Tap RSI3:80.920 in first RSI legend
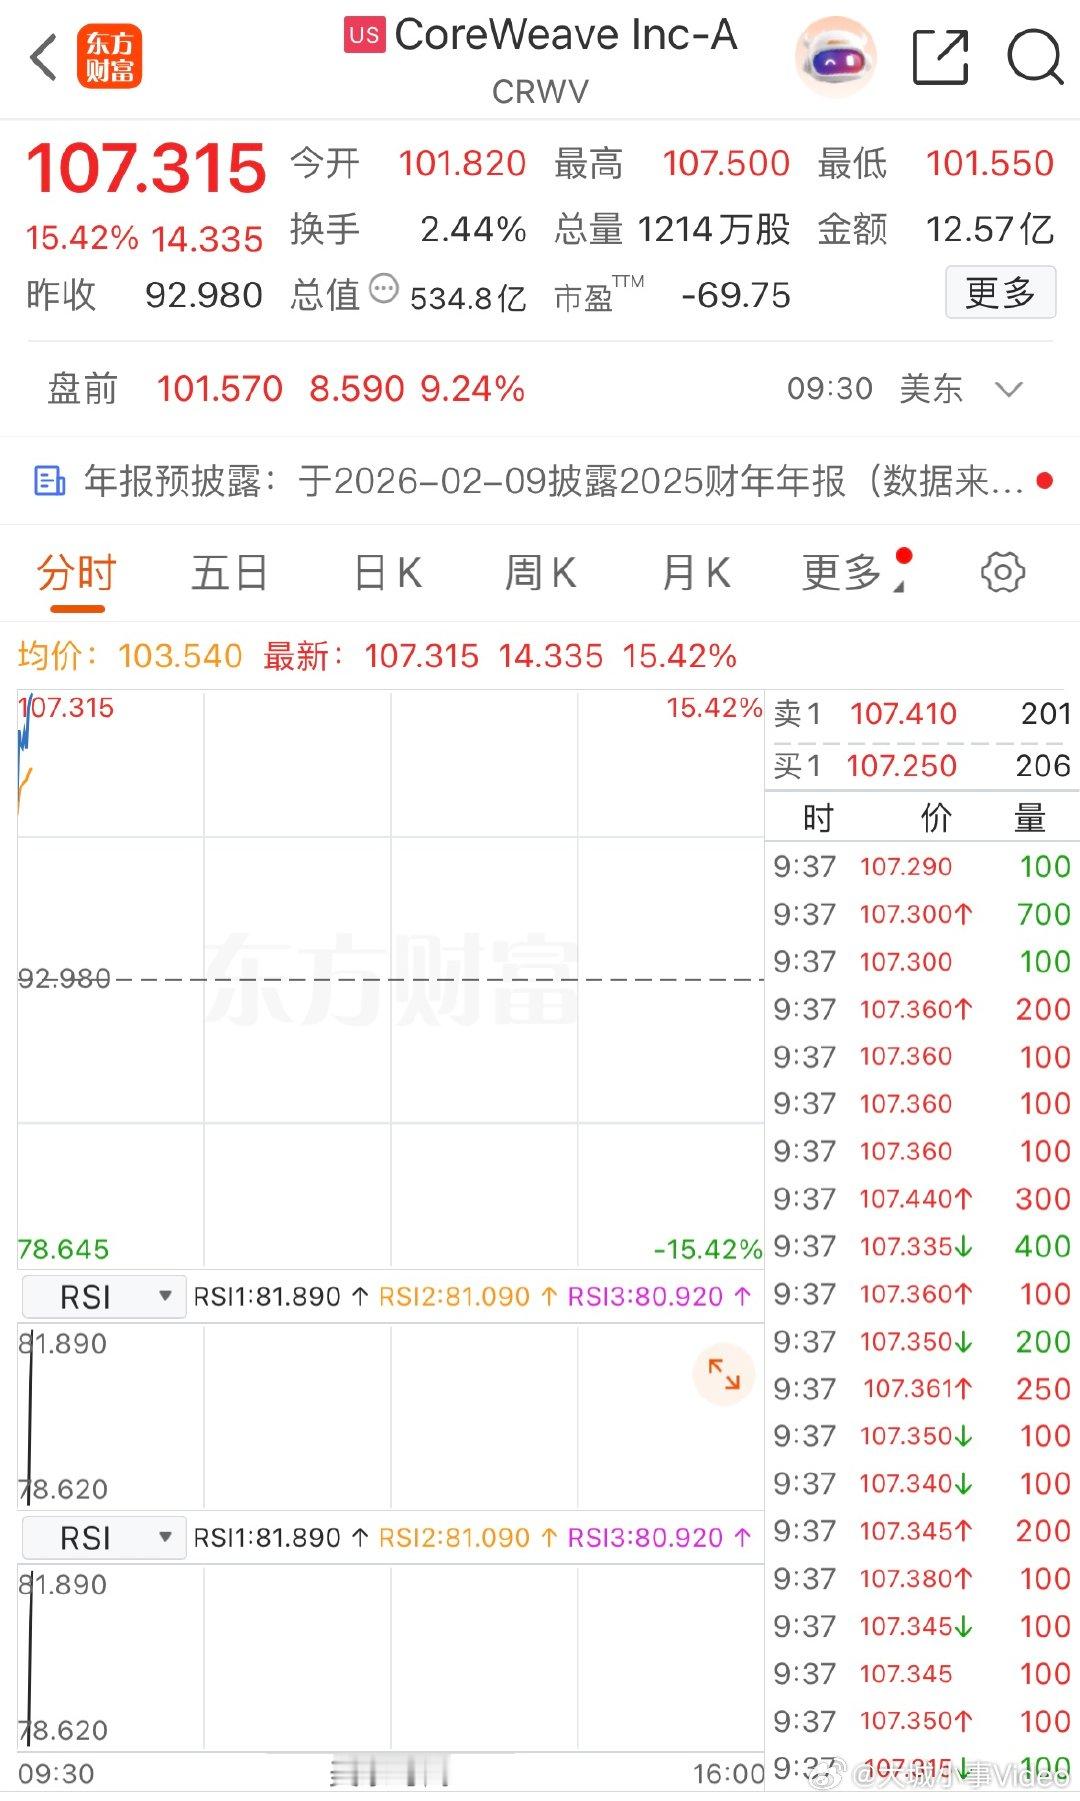The height and width of the screenshot is (1801, 1080). tap(659, 1297)
